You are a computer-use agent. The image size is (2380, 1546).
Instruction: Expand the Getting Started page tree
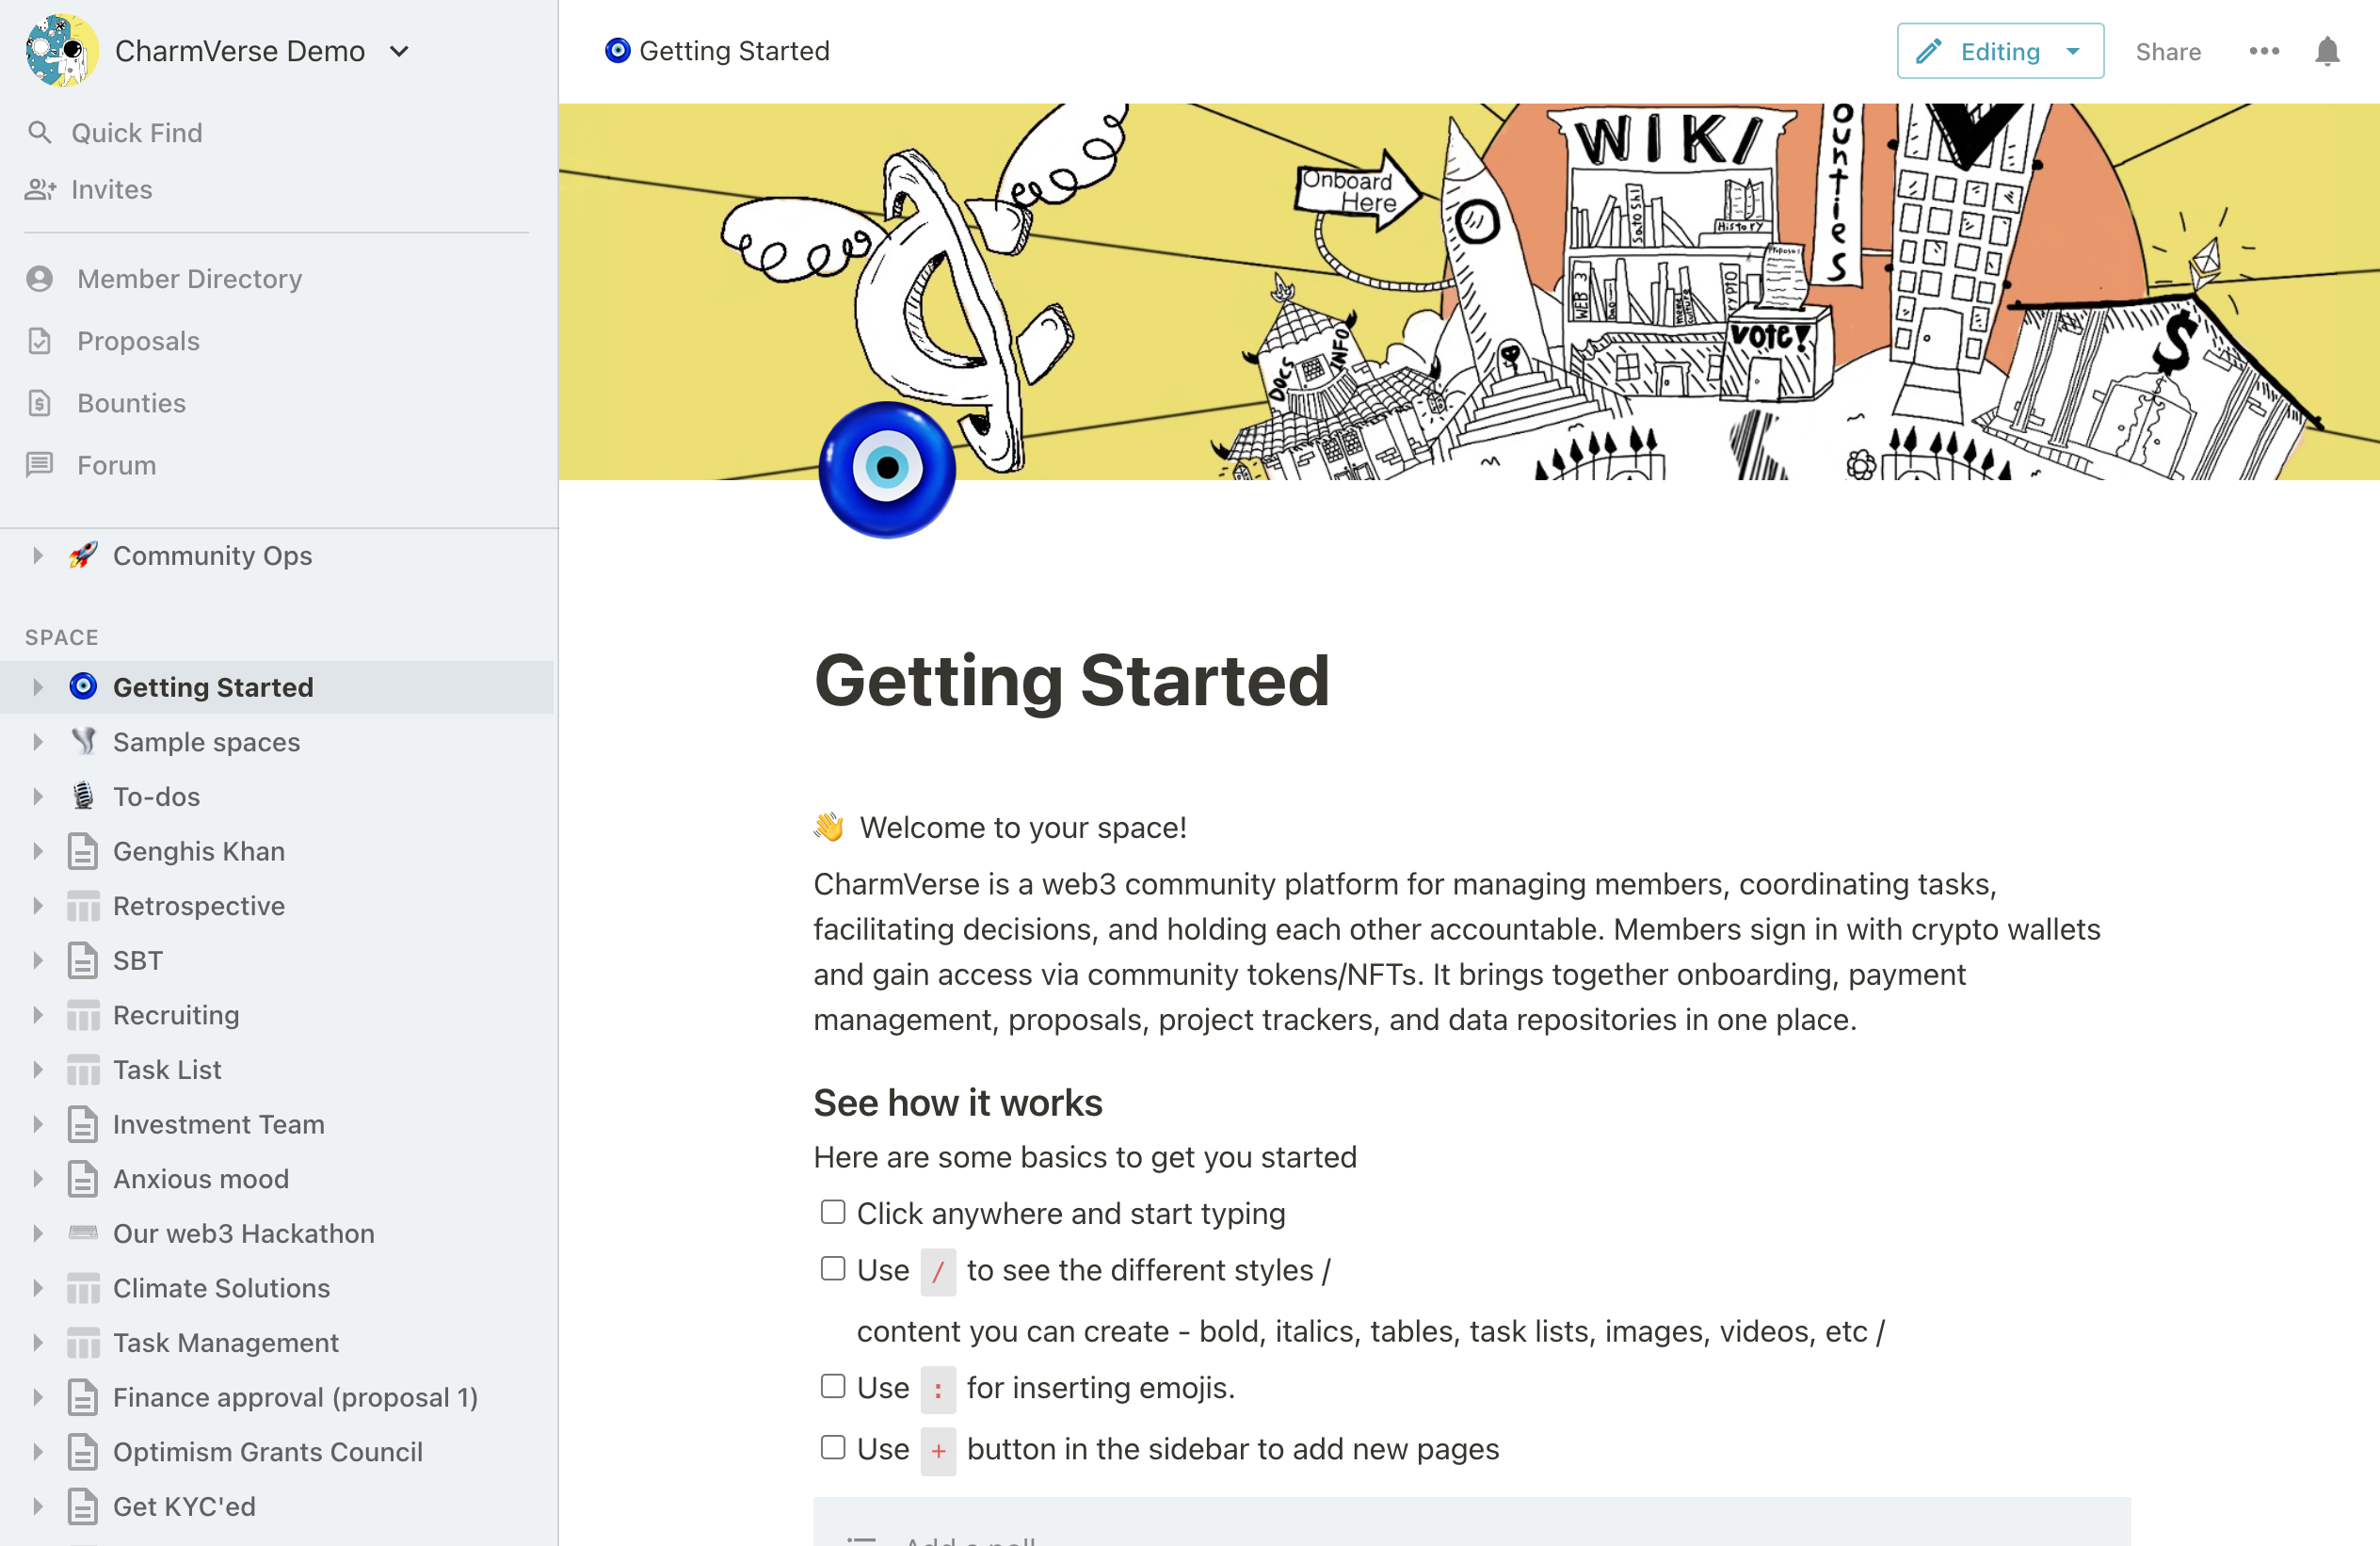point(38,687)
